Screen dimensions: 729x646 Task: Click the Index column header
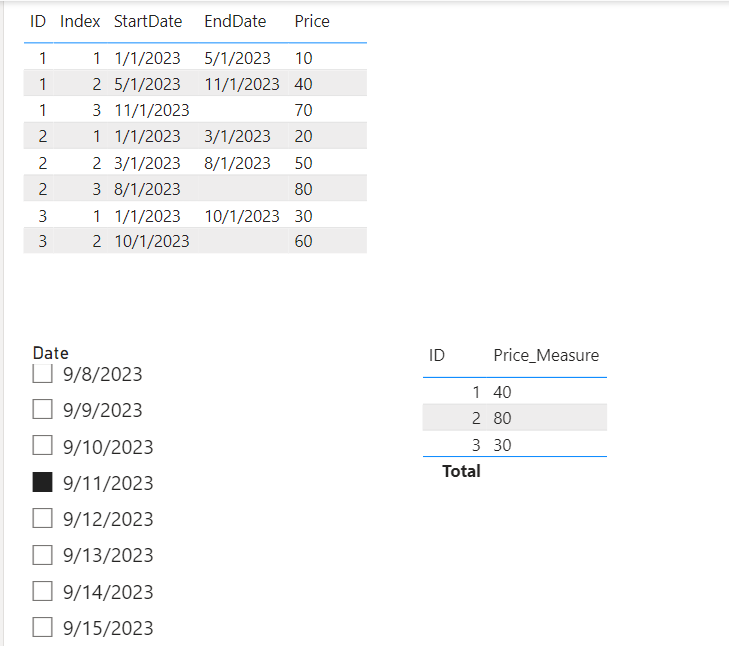point(80,21)
